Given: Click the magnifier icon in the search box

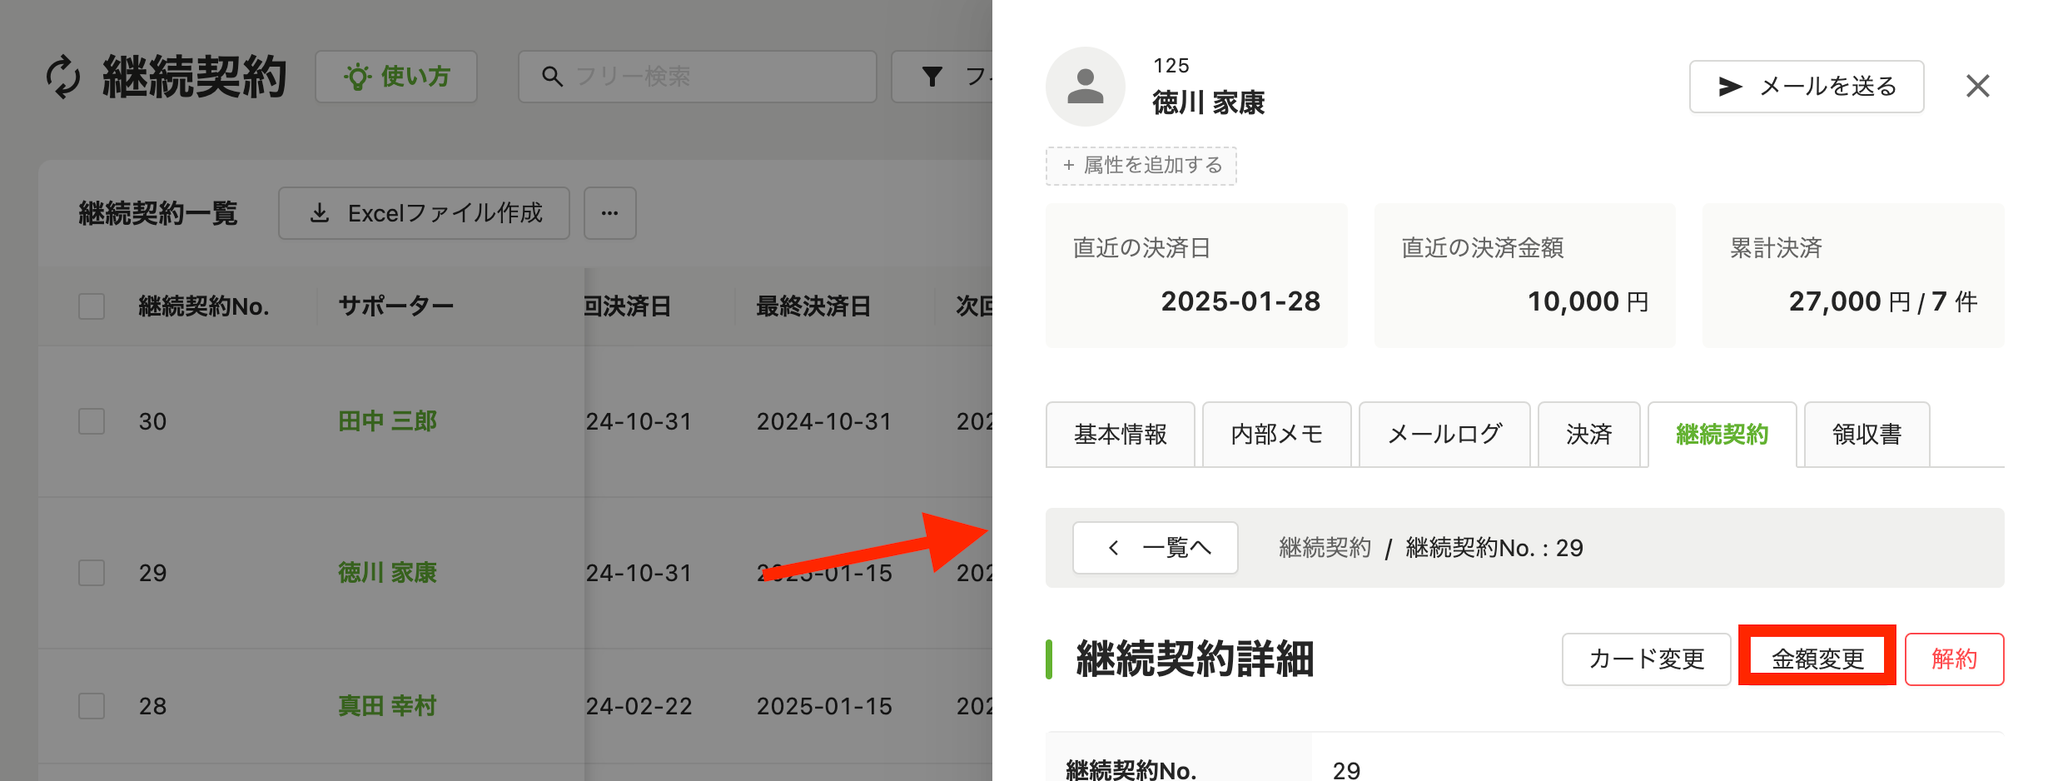Looking at the screenshot, I should point(552,77).
